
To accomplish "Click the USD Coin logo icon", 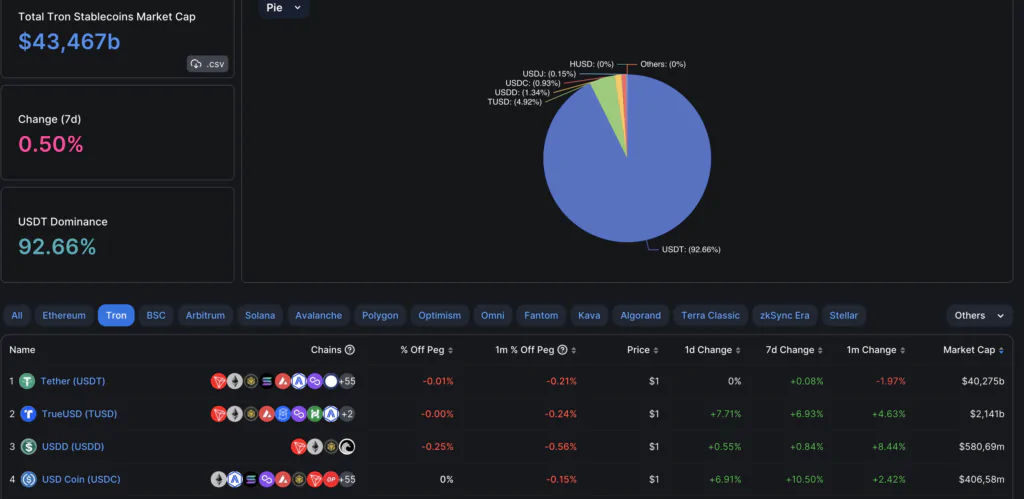I will click(28, 479).
